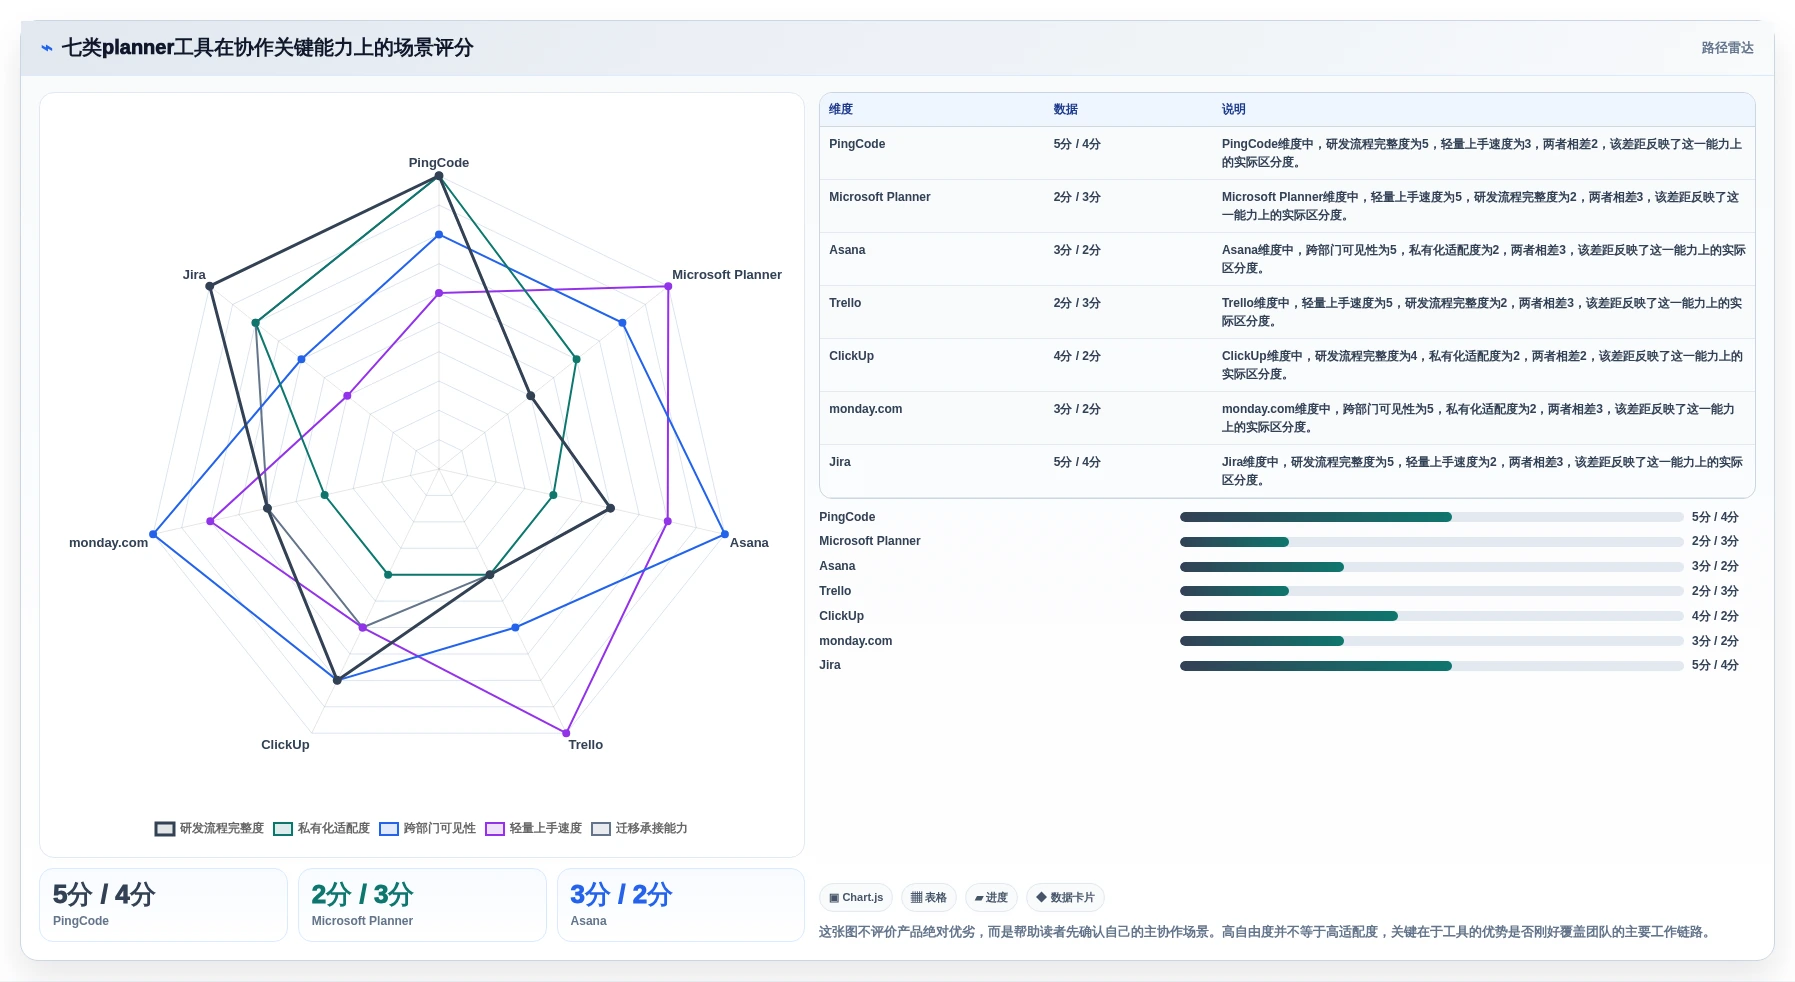Click the blue data point at Asana vertex
This screenshot has width=1795, height=982.
pyautogui.click(x=725, y=535)
